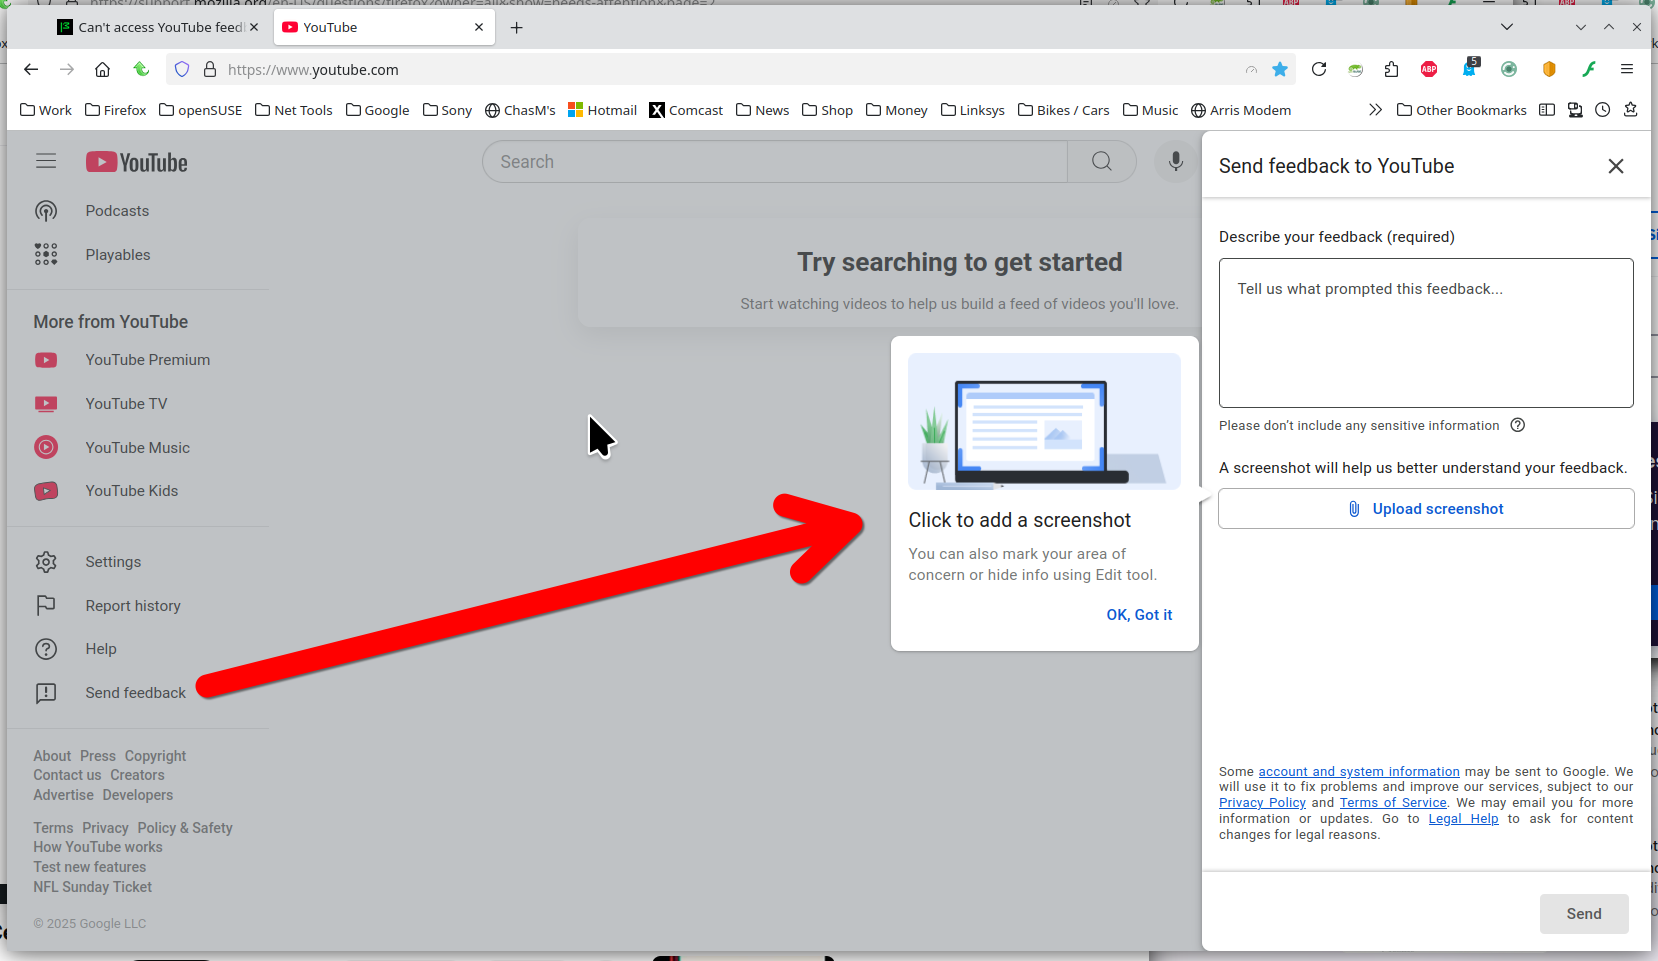The width and height of the screenshot is (1658, 961).
Task: Open the Sony bookmarks folder
Action: click(x=448, y=110)
